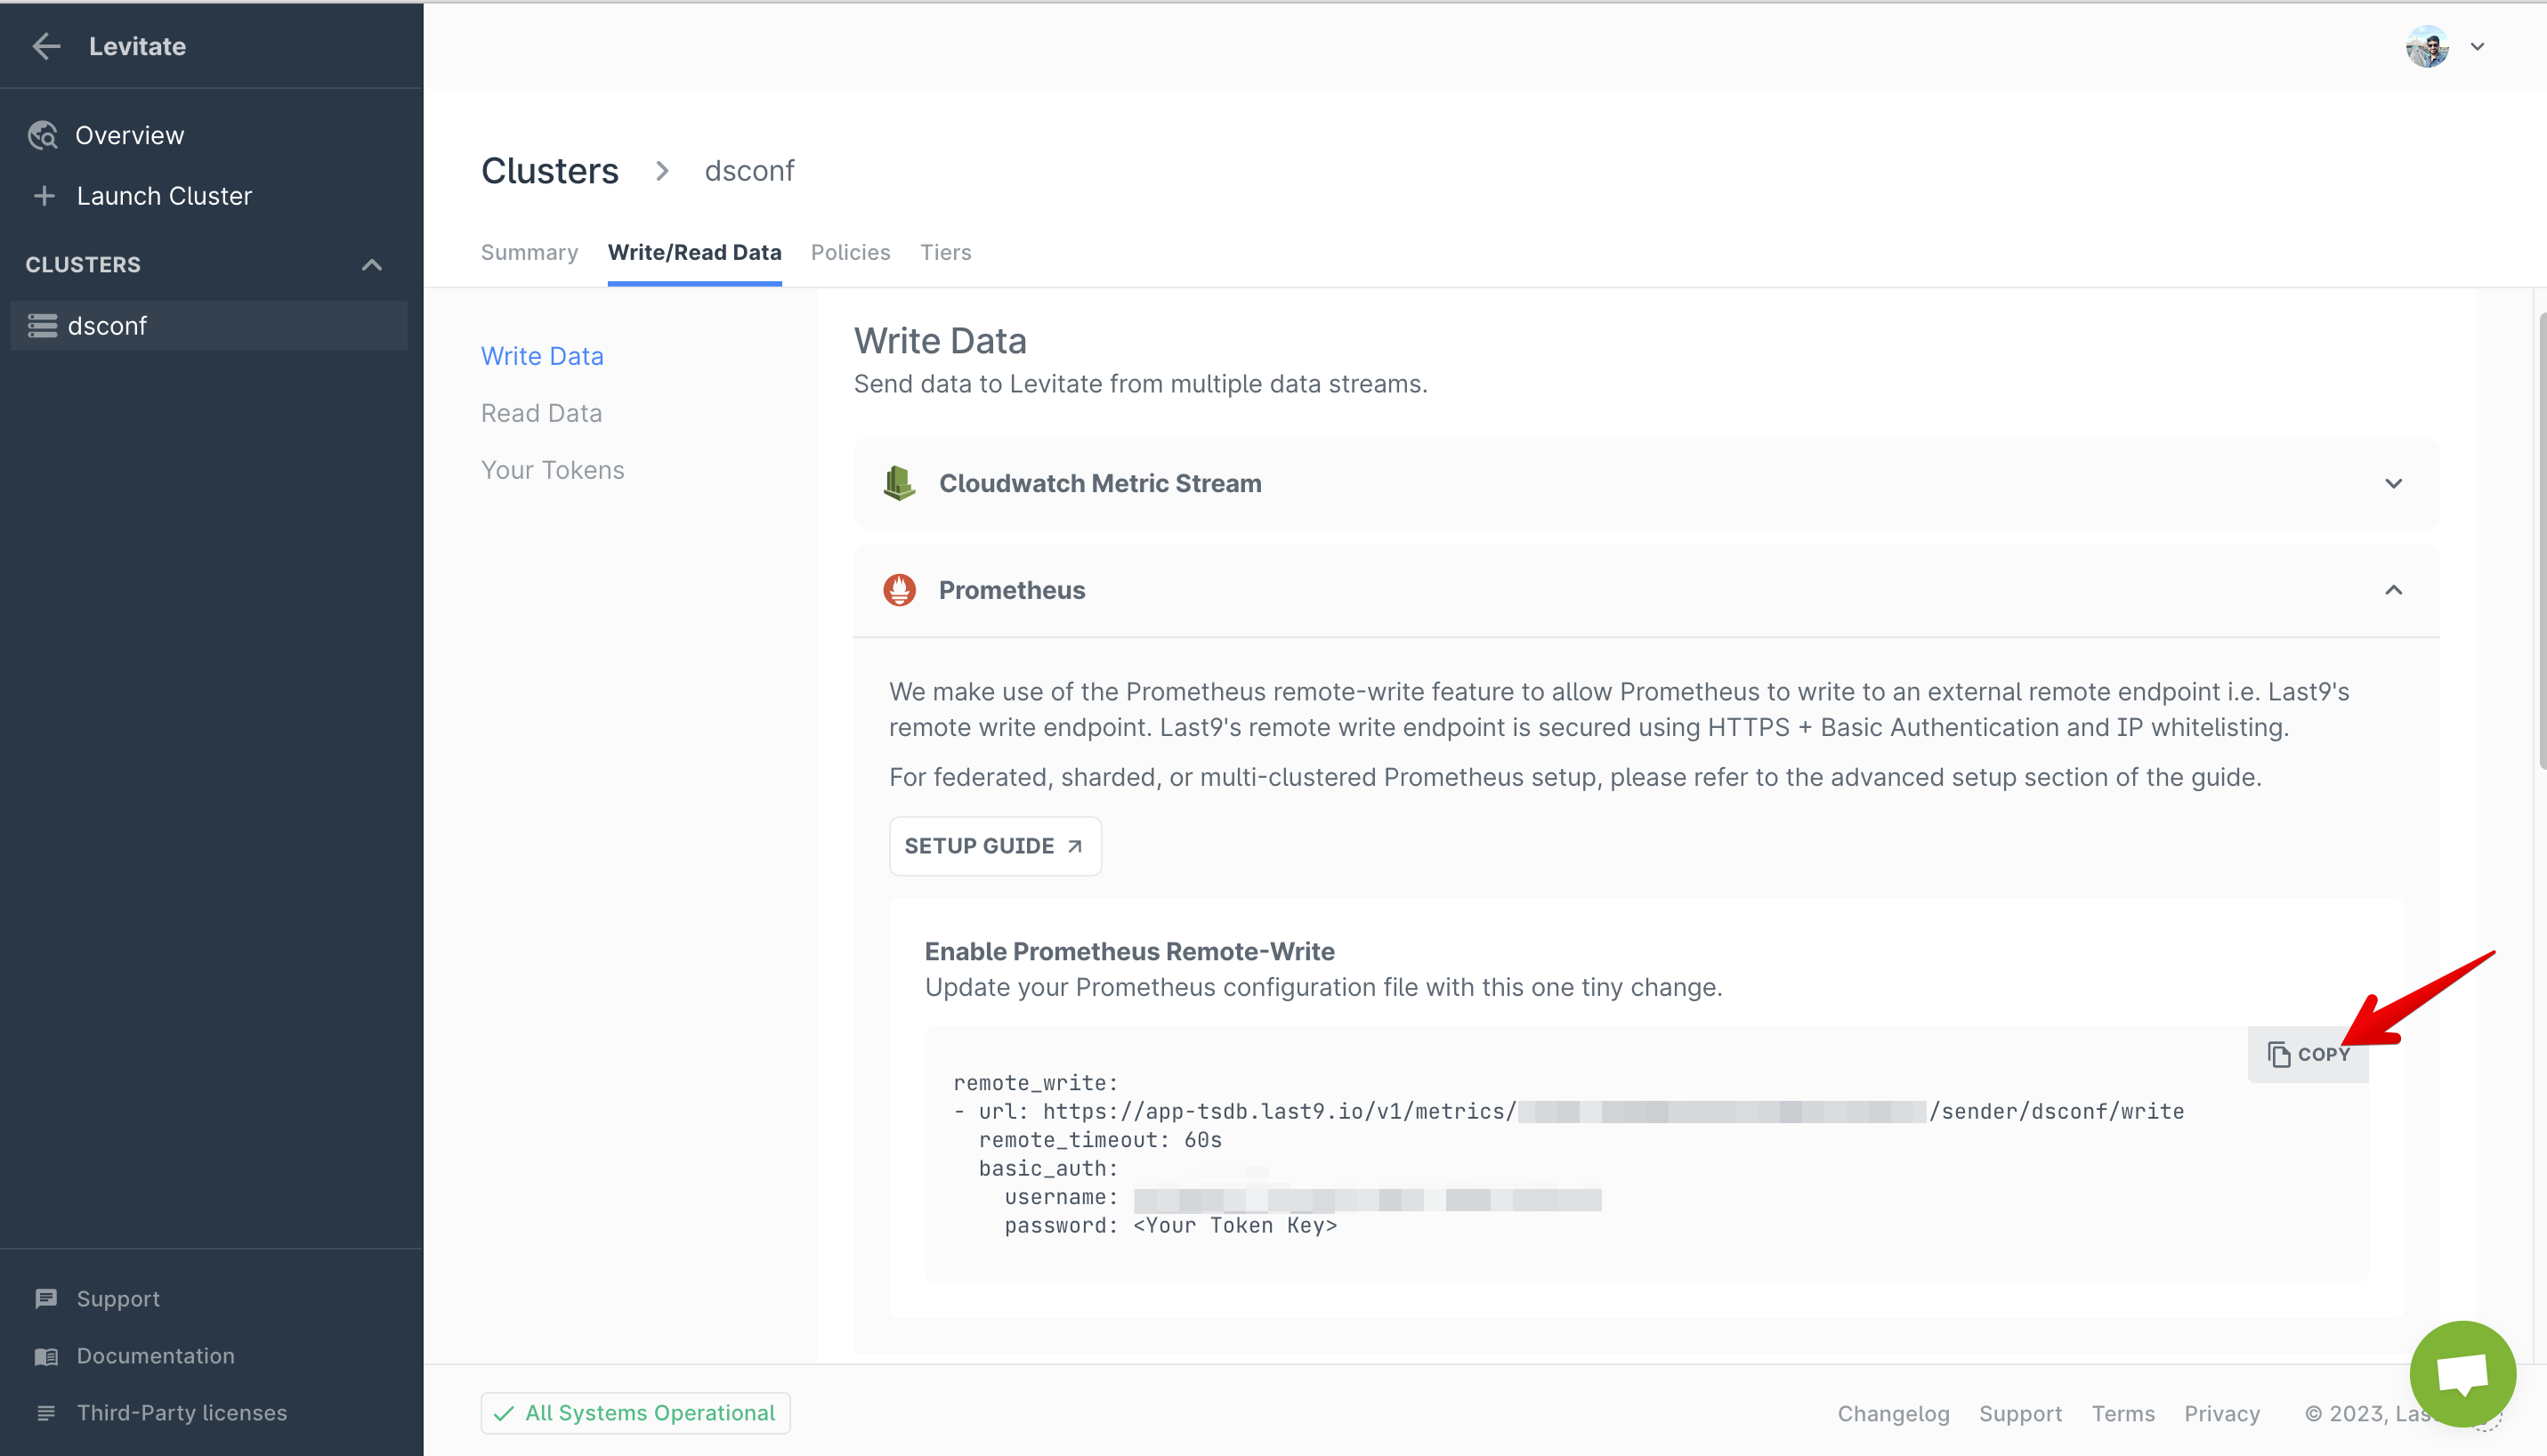Open the account dropdown arrow beside avatar

[2477, 46]
